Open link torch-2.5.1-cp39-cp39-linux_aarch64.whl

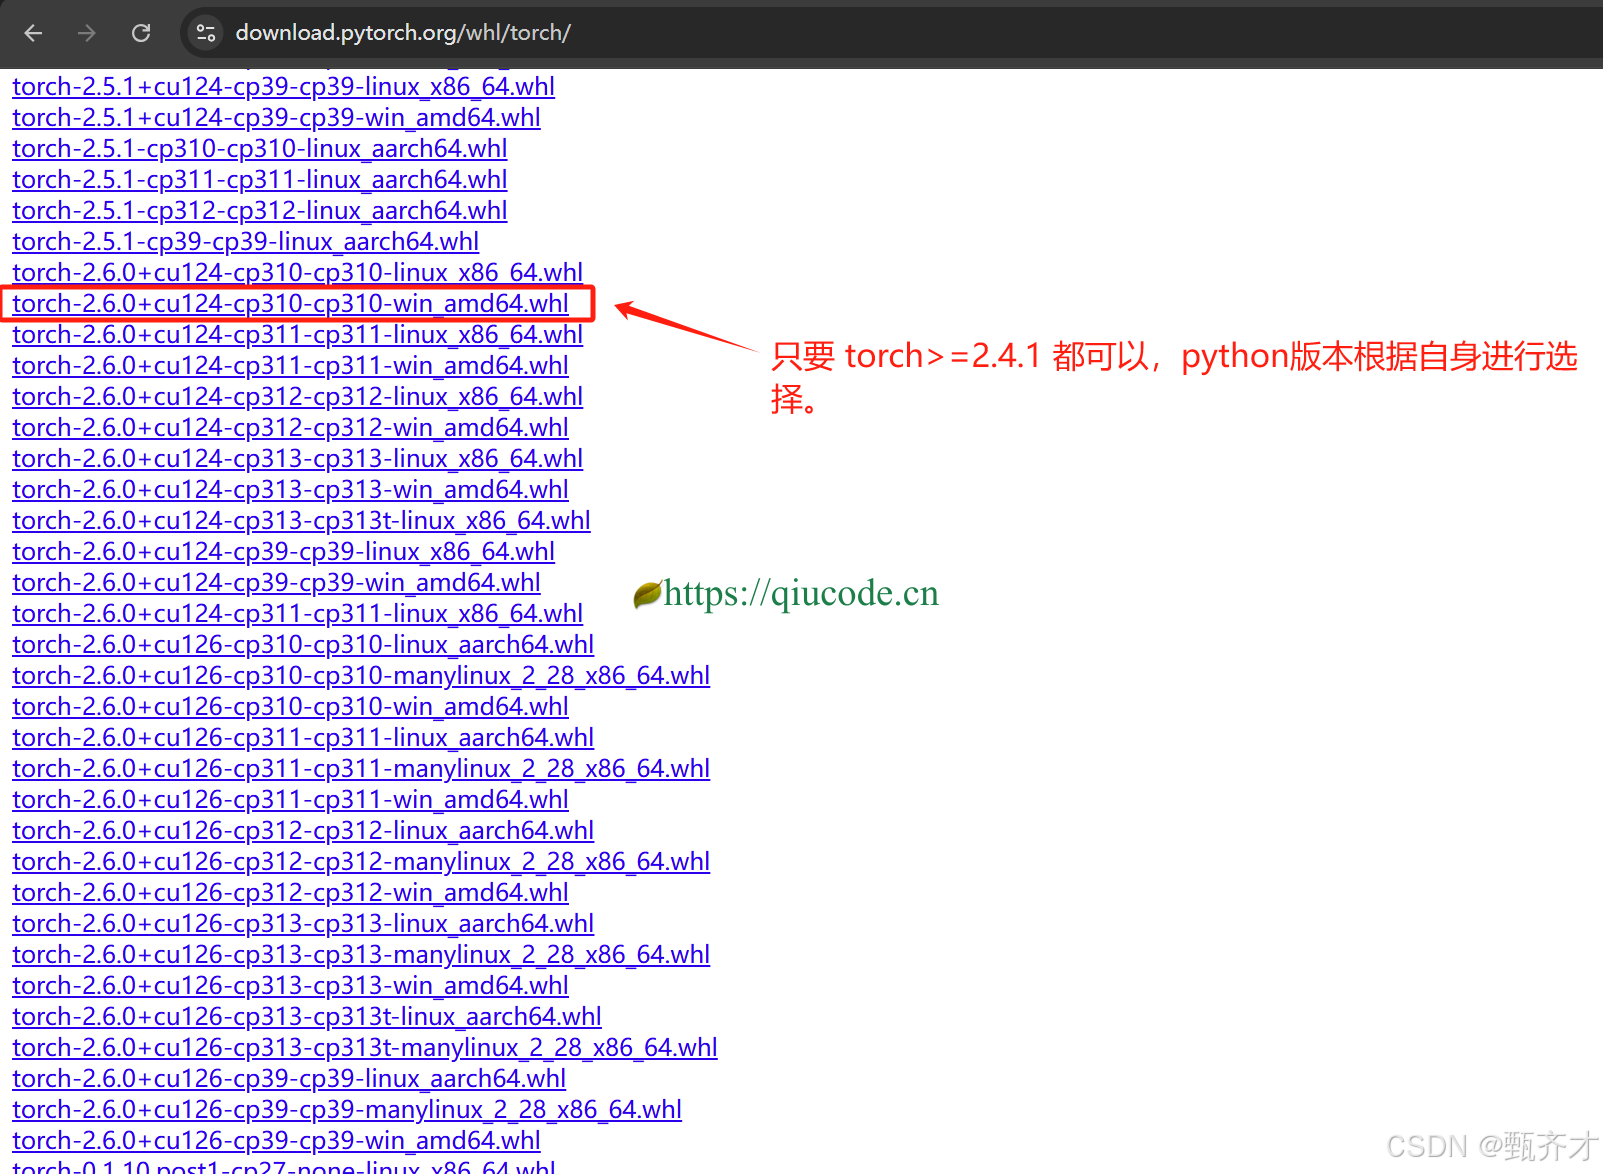(x=245, y=242)
